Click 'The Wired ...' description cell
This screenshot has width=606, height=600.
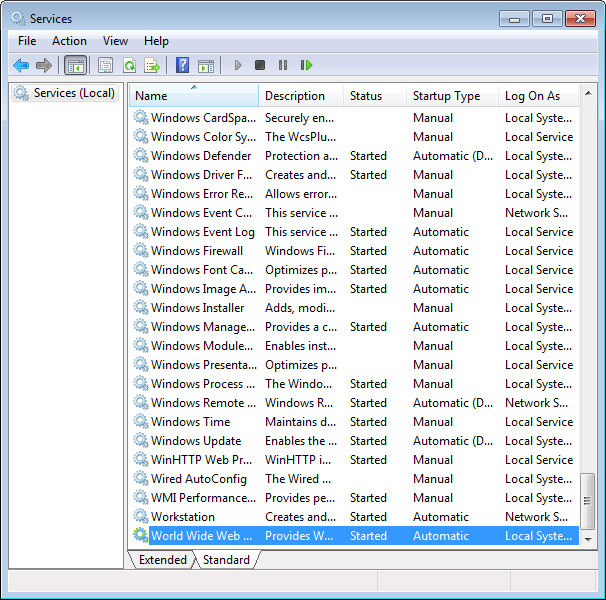298,479
